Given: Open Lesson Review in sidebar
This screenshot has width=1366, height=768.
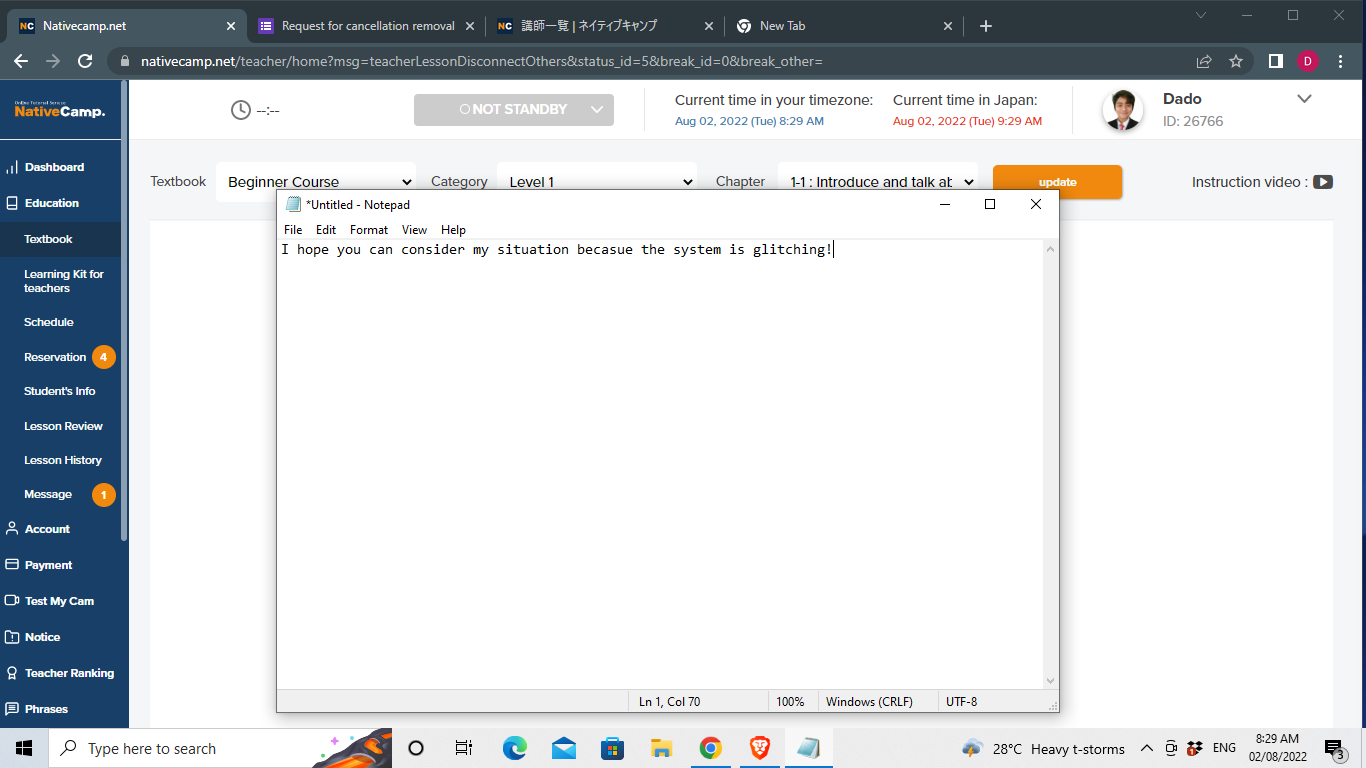Looking at the screenshot, I should pos(63,426).
